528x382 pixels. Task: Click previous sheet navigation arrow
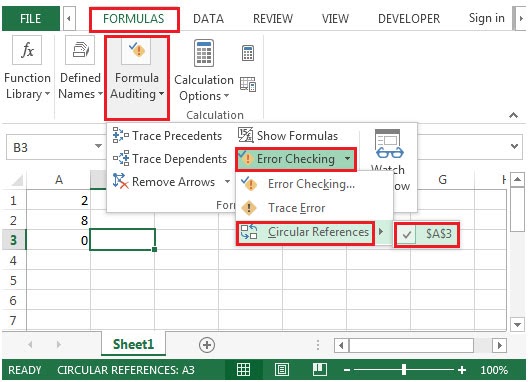tap(30, 344)
